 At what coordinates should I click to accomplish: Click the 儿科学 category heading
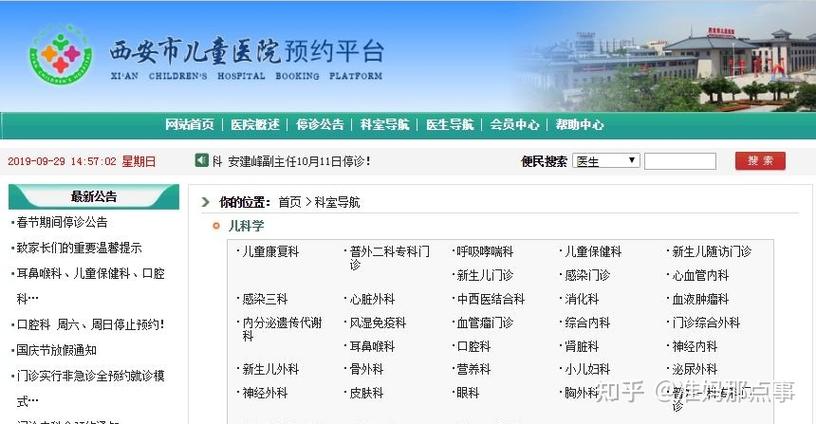[x=246, y=226]
